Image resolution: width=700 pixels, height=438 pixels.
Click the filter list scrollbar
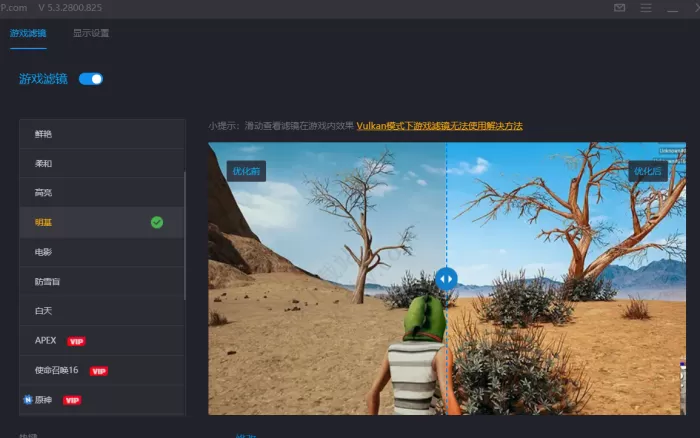pyautogui.click(x=185, y=235)
